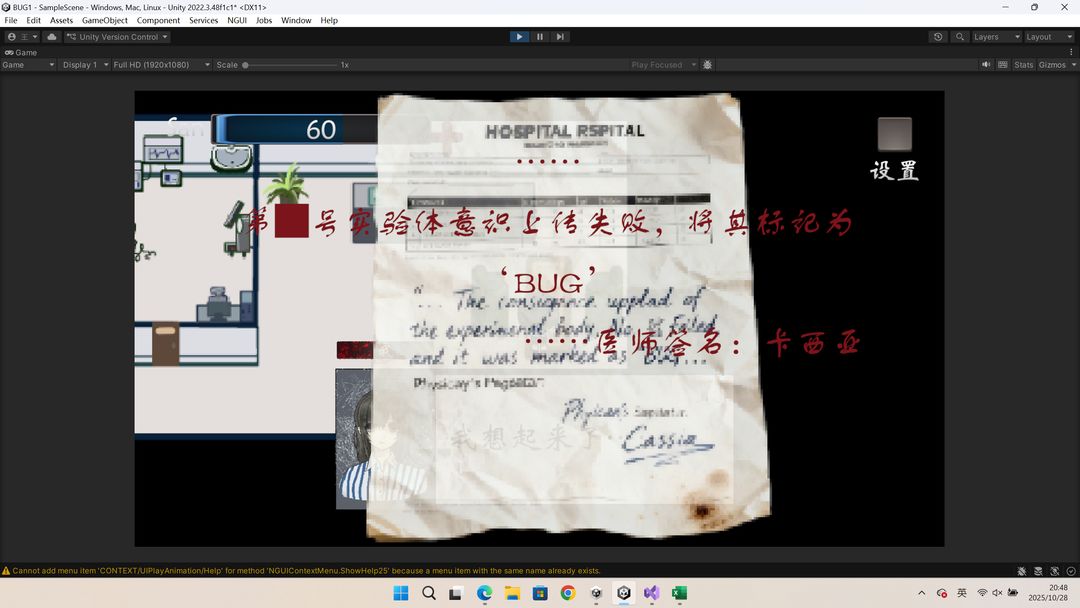Image resolution: width=1080 pixels, height=608 pixels.
Task: Click the Unity search magnifier icon
Action: 960,37
